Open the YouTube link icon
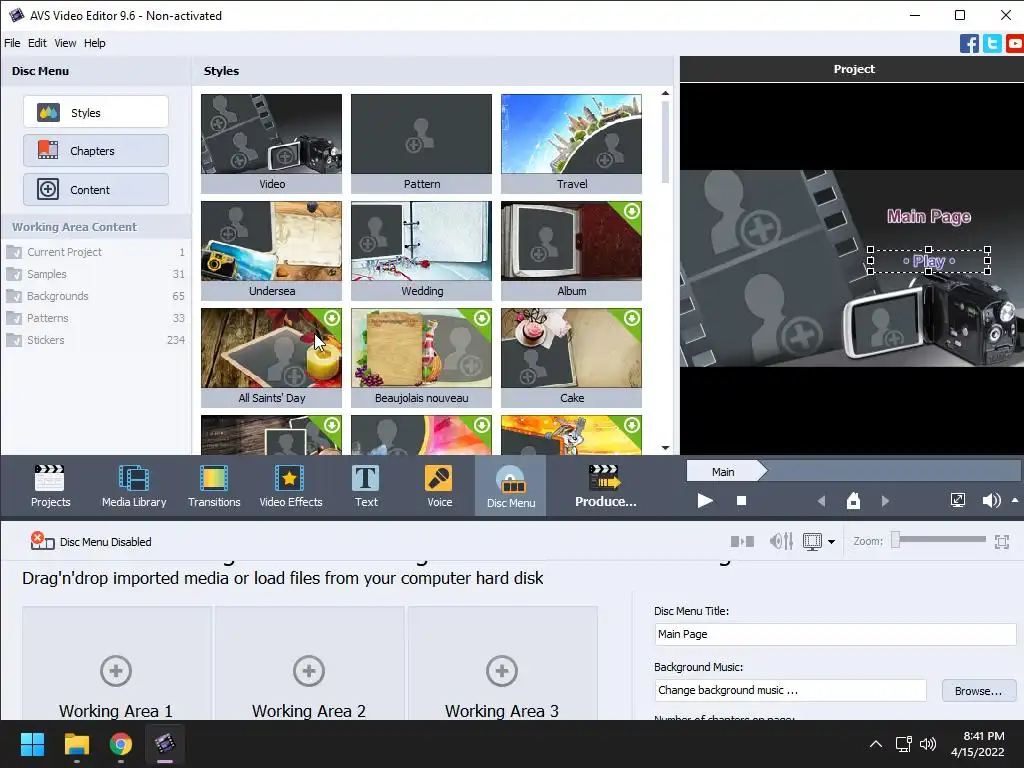Screen dimensions: 1024x768 point(1015,44)
